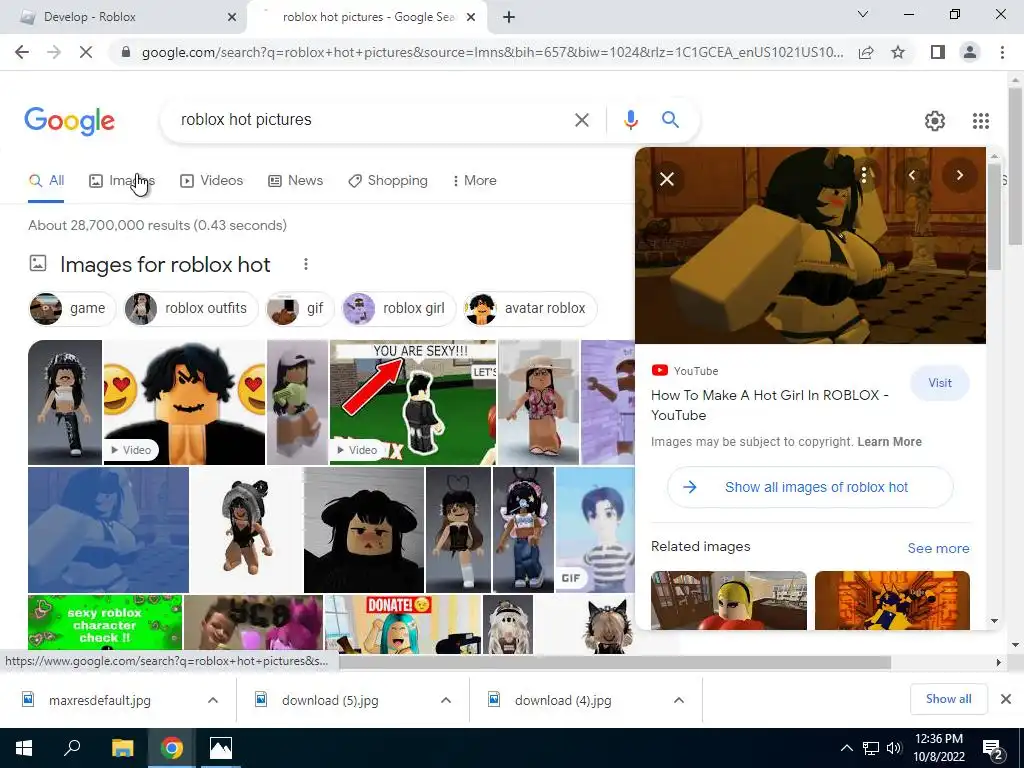Expand options for maxresdefault.jpg download

pos(213,700)
